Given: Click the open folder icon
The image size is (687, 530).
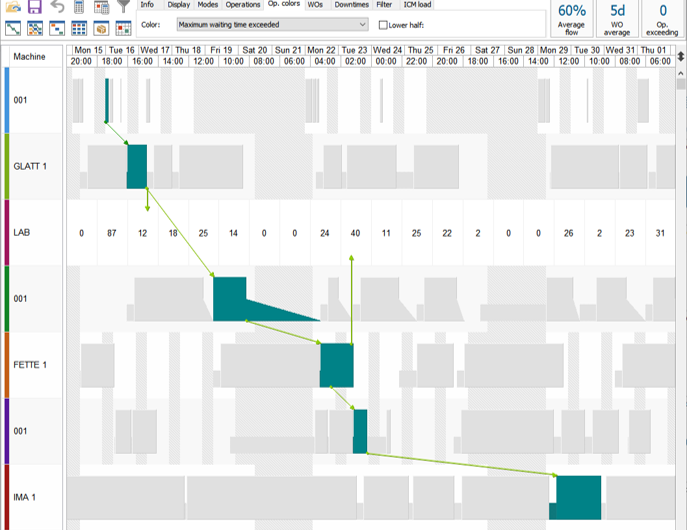Looking at the screenshot, I should coord(12,7).
